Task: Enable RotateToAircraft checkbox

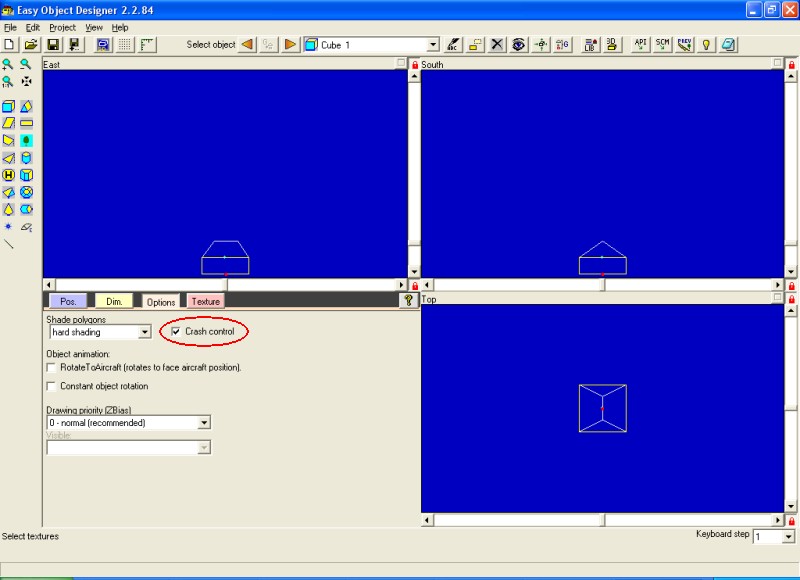Action: pyautogui.click(x=51, y=367)
